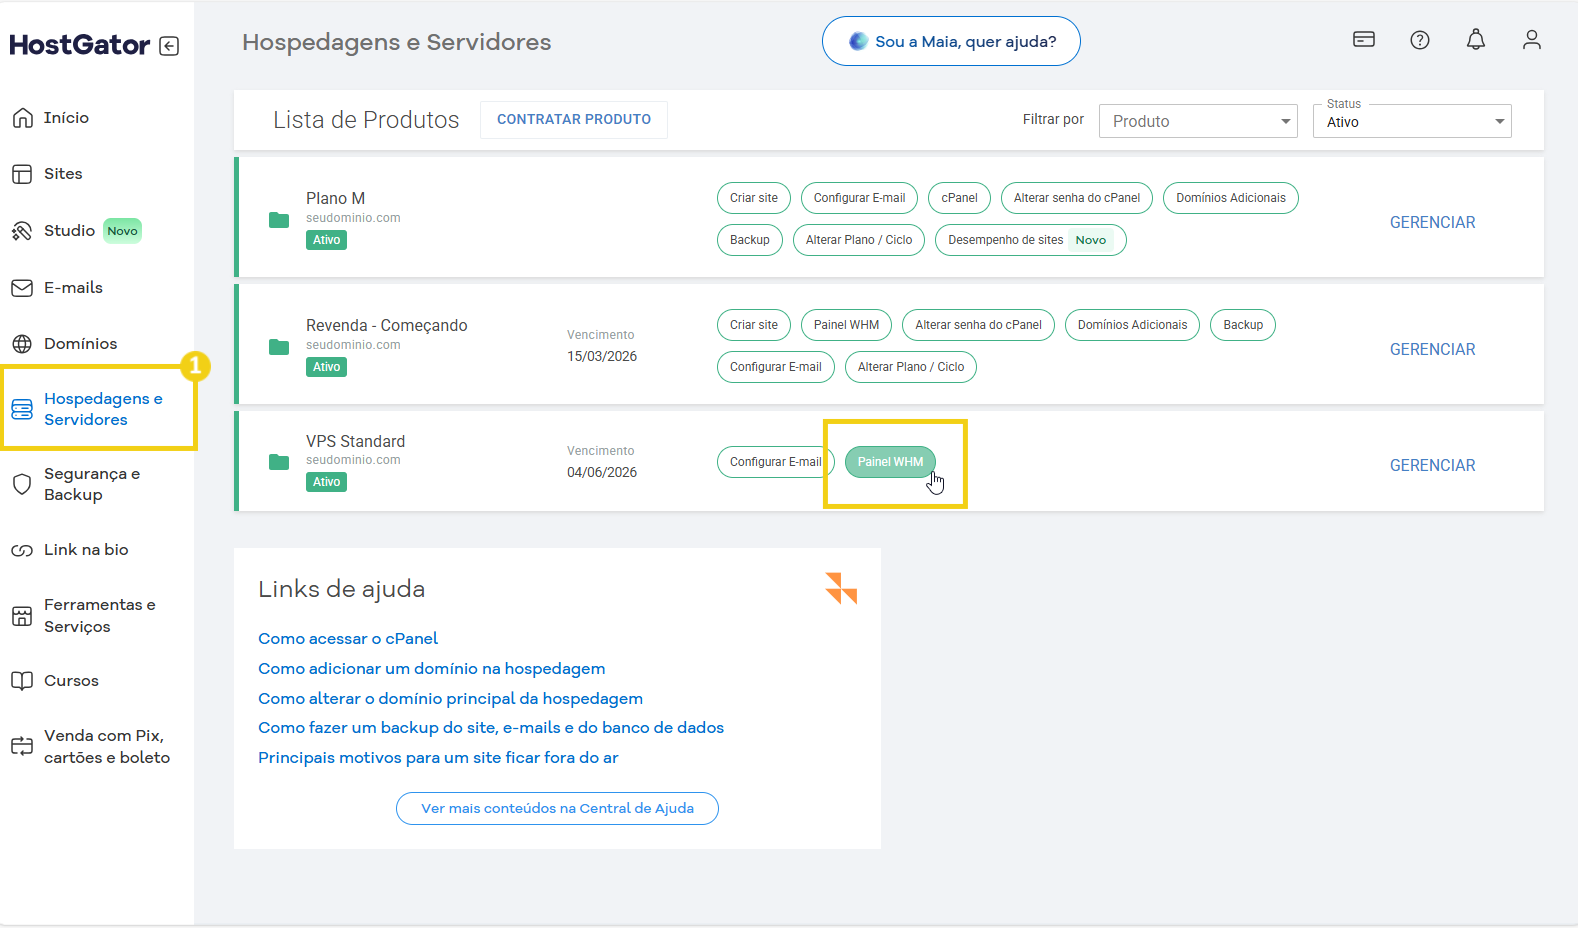This screenshot has height=928, width=1578.
Task: Click cPanel button in Plano M row
Action: [959, 198]
